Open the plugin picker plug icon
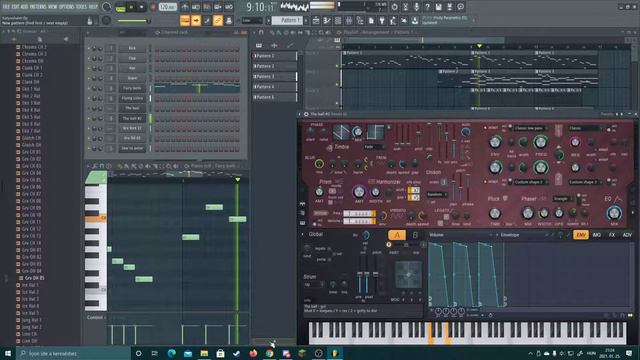The width and height of the screenshot is (640, 360). pos(382,20)
